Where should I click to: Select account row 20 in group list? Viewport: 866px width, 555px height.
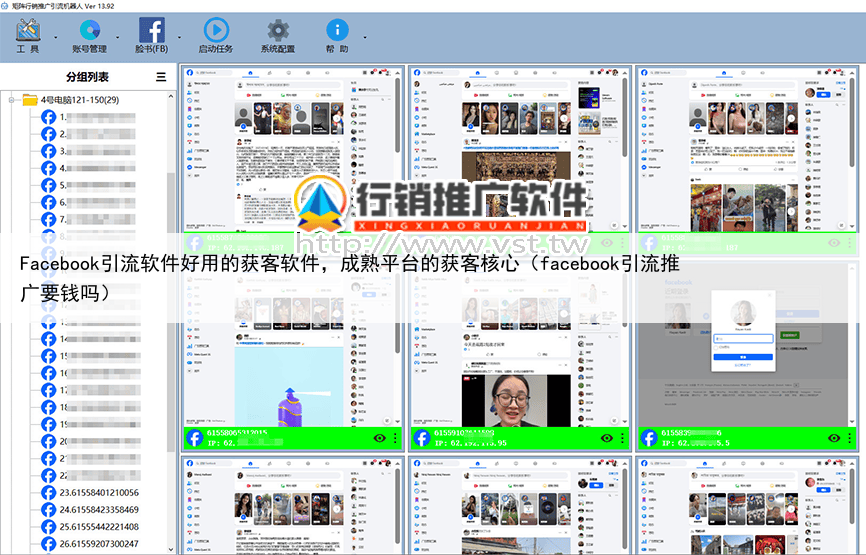tap(91, 442)
